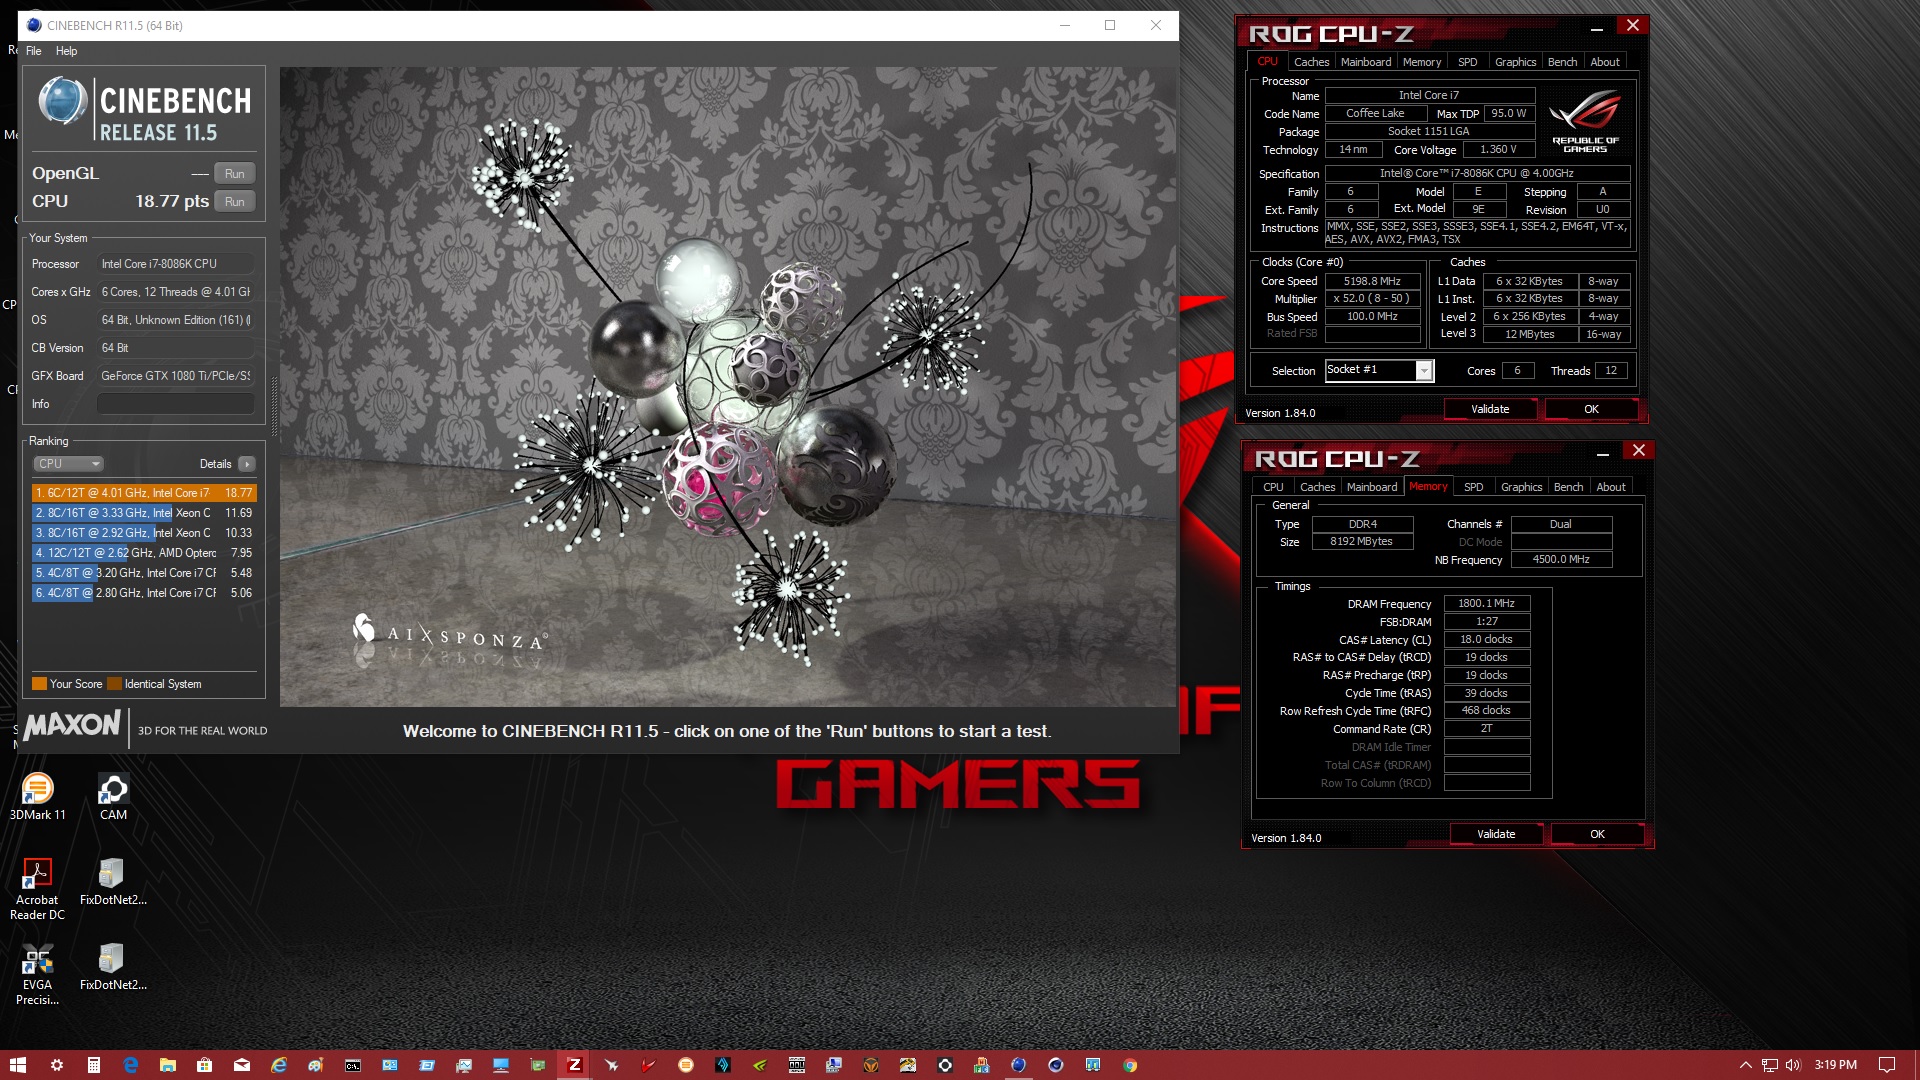Open Paint from the taskbar
Screen dimensions: 1920x1080
coord(315,1065)
